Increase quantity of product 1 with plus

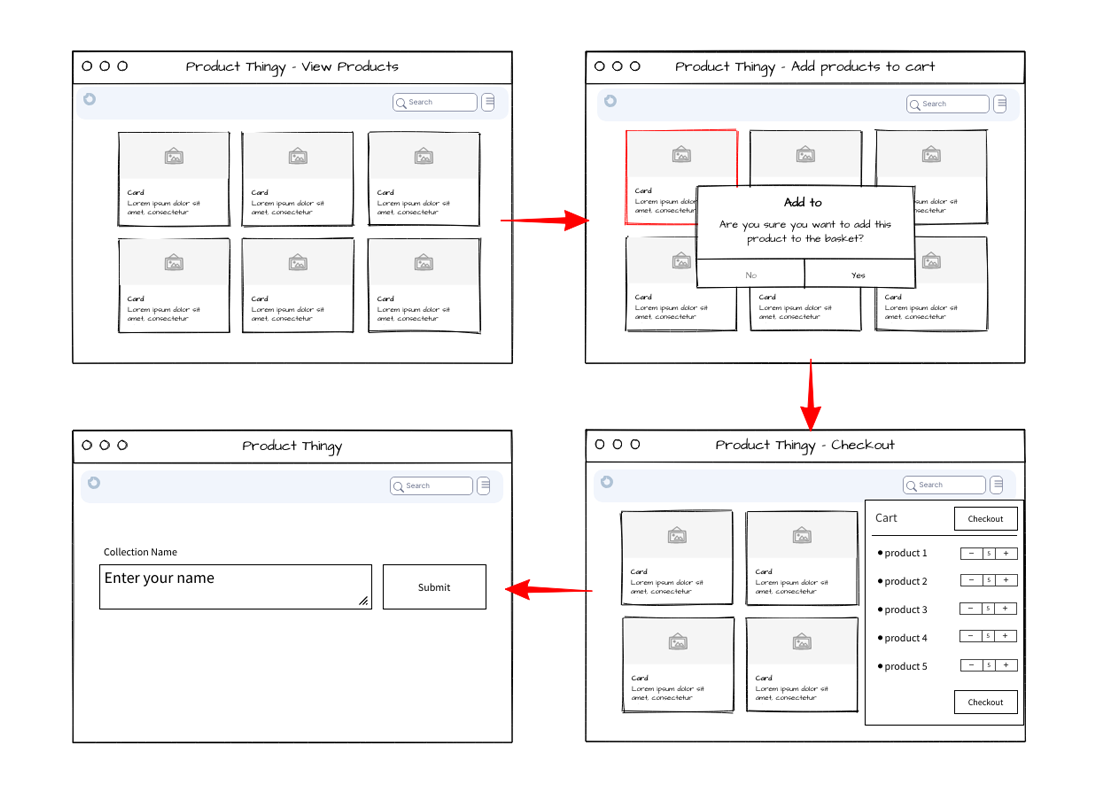tap(1006, 553)
